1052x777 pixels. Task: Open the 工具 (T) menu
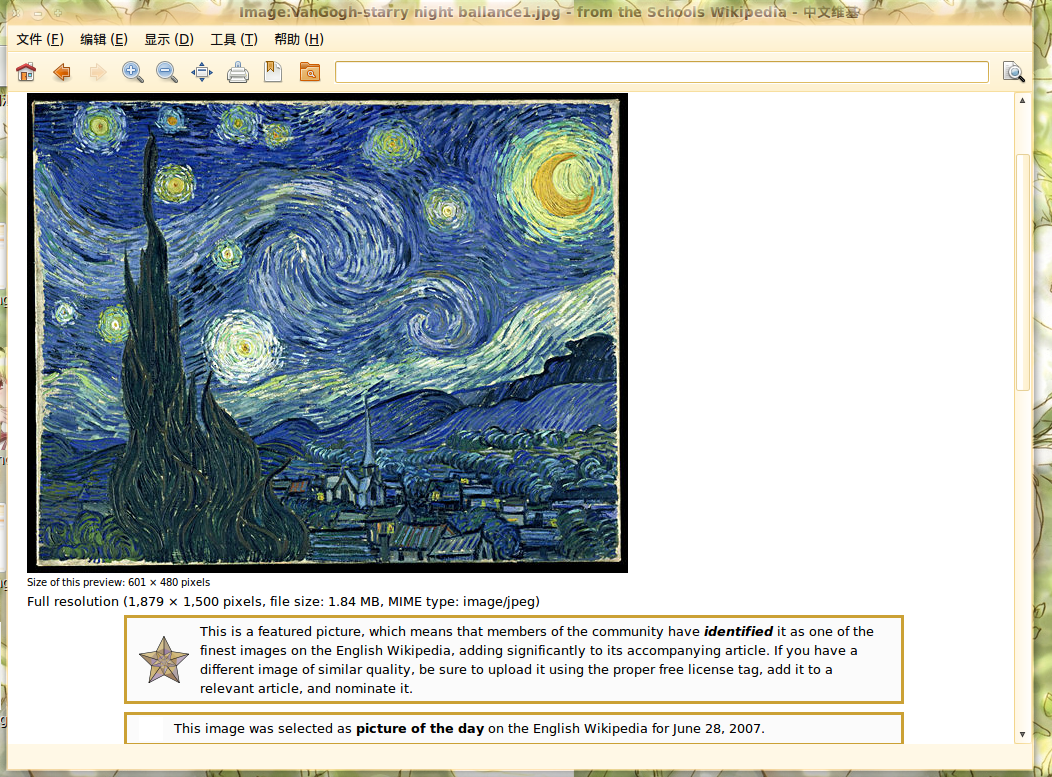point(234,40)
